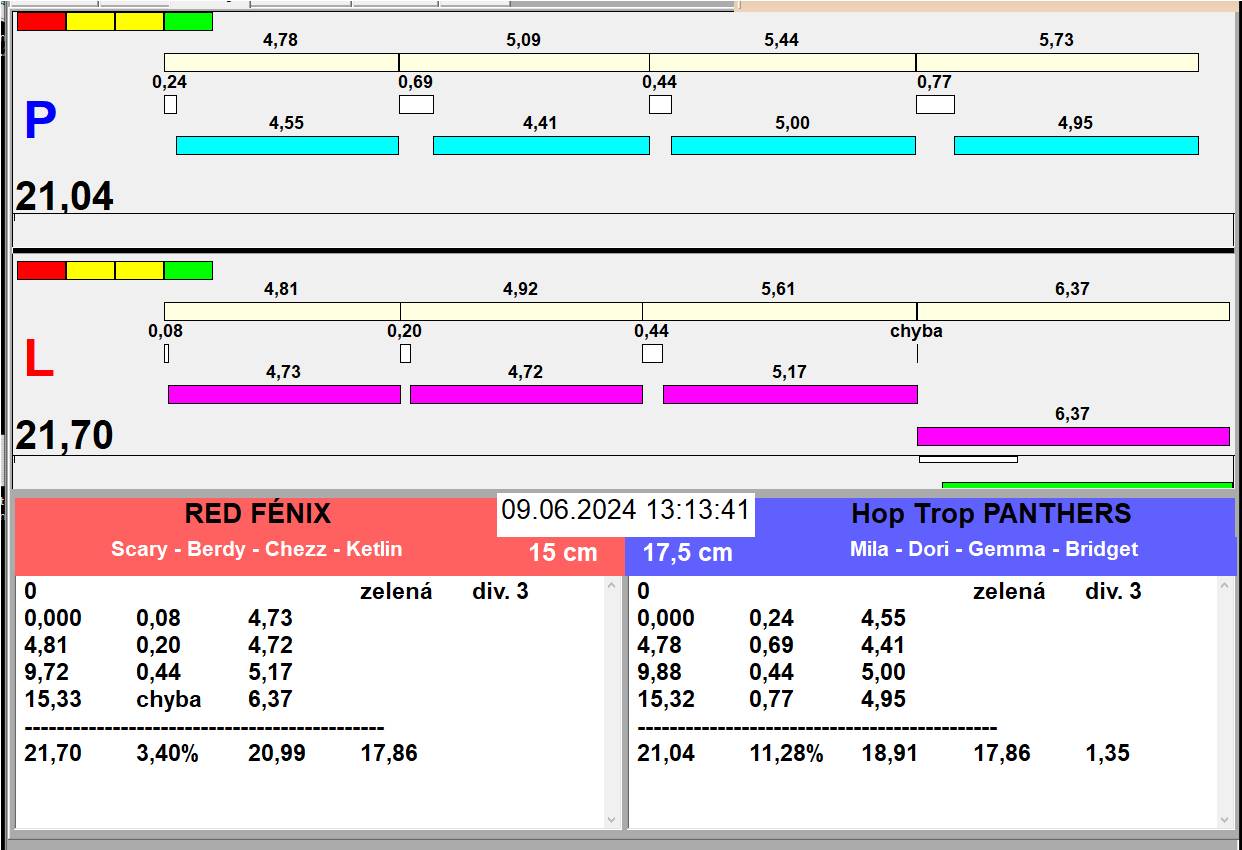Click the green start light in lane L
Screen dimensions: 1242x850
[x=188, y=270]
